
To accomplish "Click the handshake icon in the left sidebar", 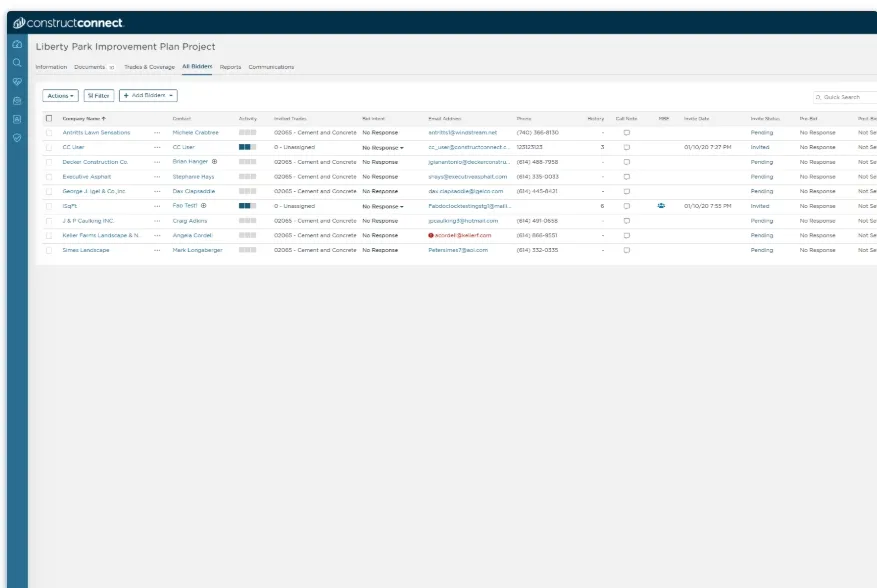I will point(17,82).
